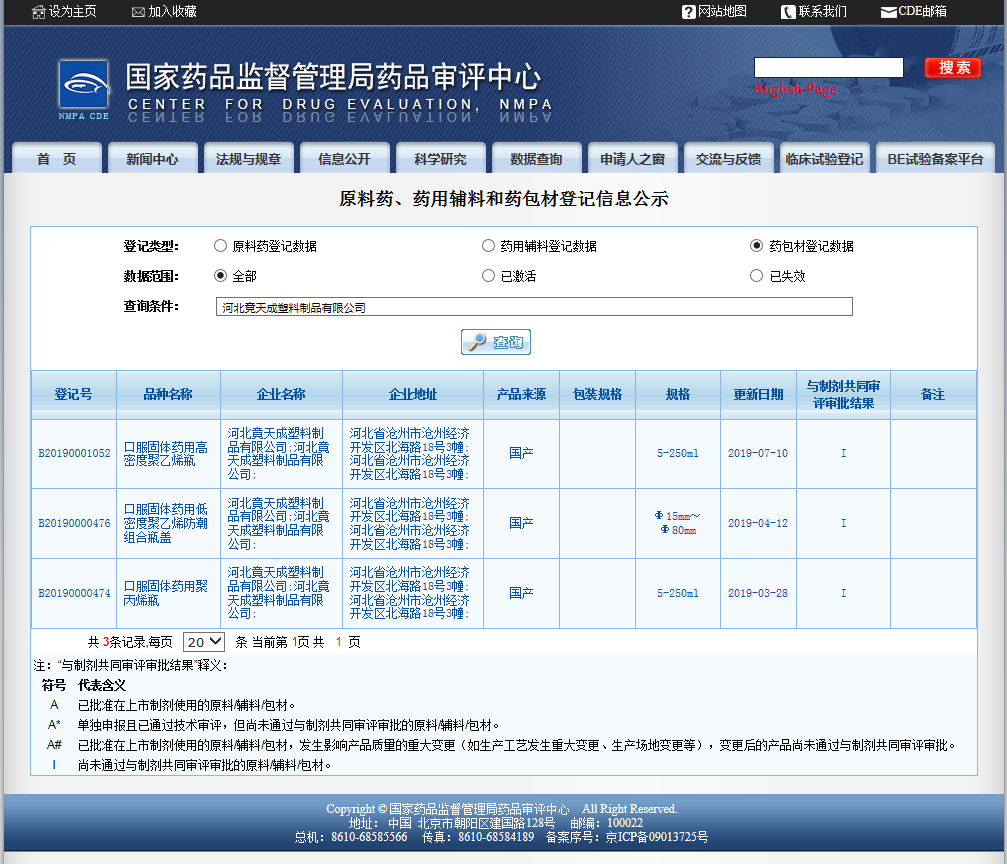Click the 产品来源 column header
1007x864 pixels.
[x=521, y=394]
